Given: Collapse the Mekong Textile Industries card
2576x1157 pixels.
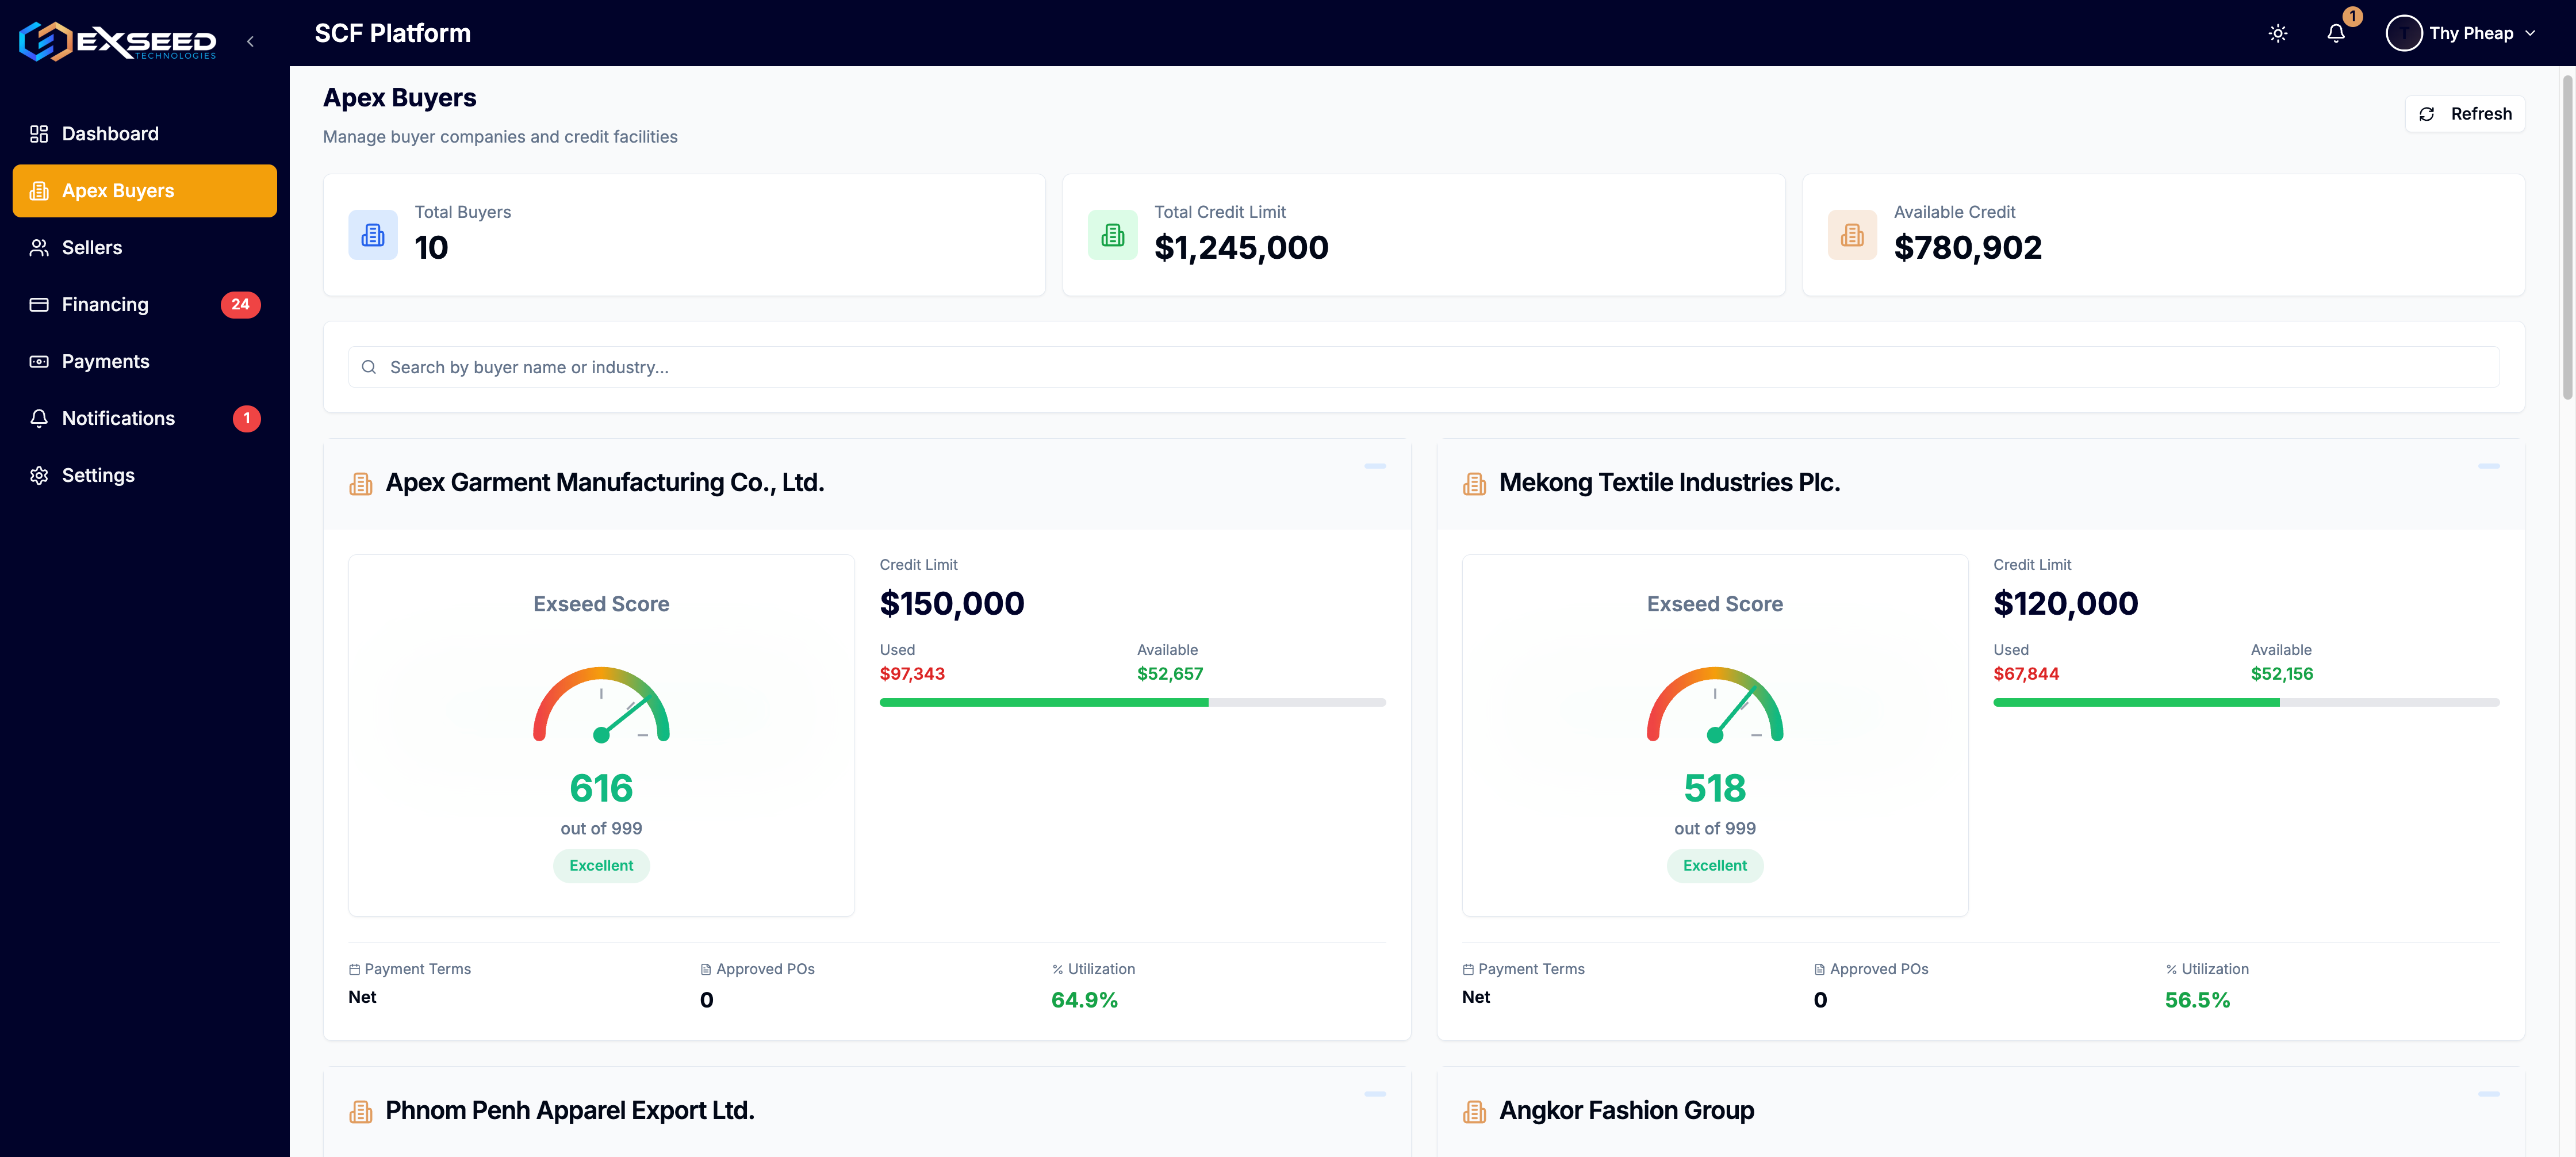Looking at the screenshot, I should click(x=2491, y=465).
